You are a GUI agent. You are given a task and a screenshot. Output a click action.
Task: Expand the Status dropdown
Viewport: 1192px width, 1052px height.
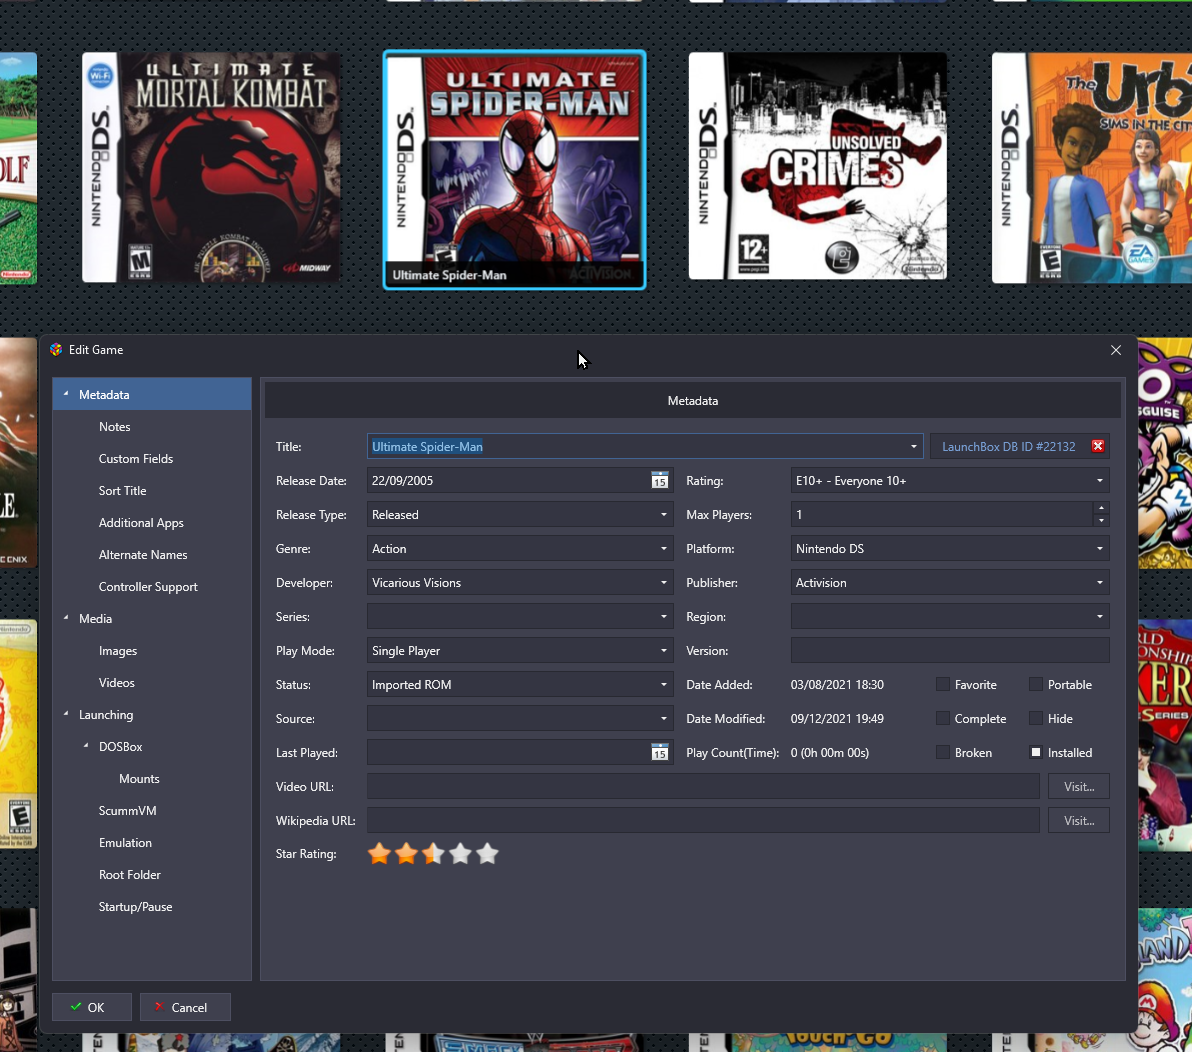664,685
